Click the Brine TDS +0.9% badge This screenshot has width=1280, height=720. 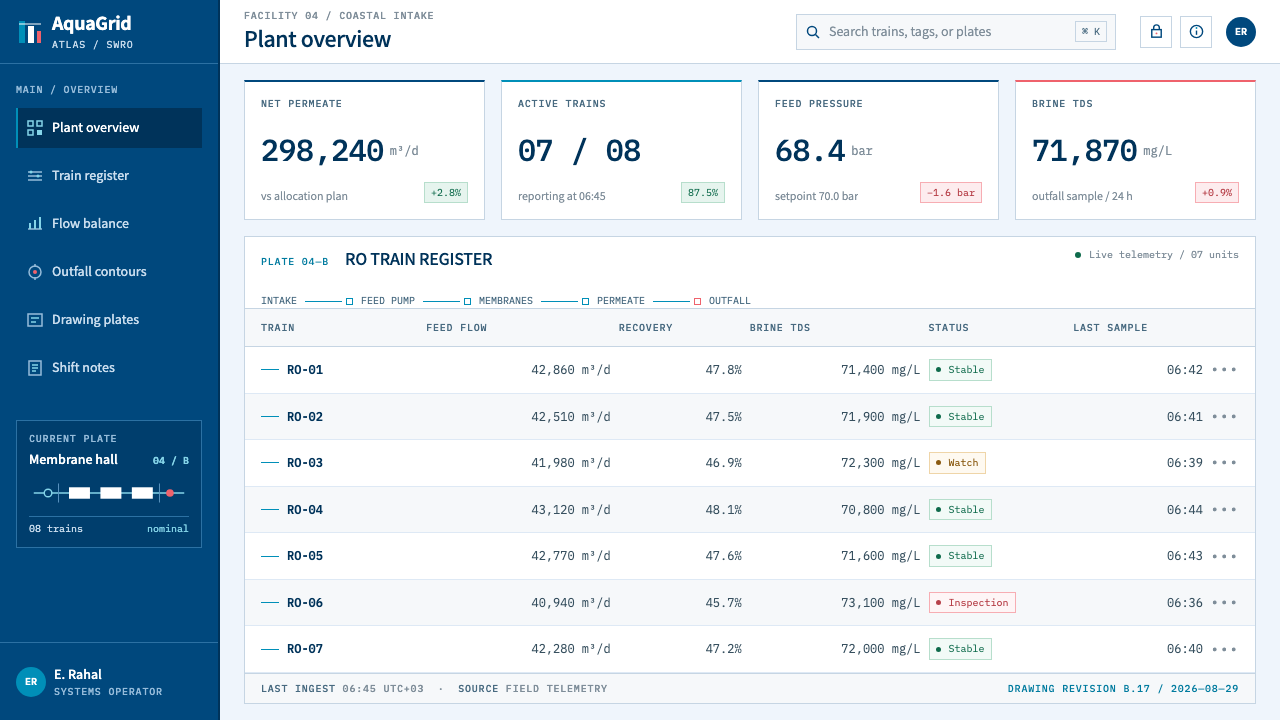click(1217, 193)
